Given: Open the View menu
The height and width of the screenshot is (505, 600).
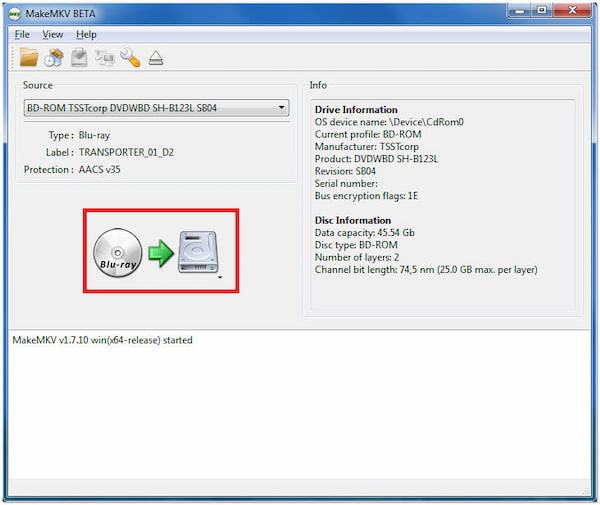Looking at the screenshot, I should (52, 34).
